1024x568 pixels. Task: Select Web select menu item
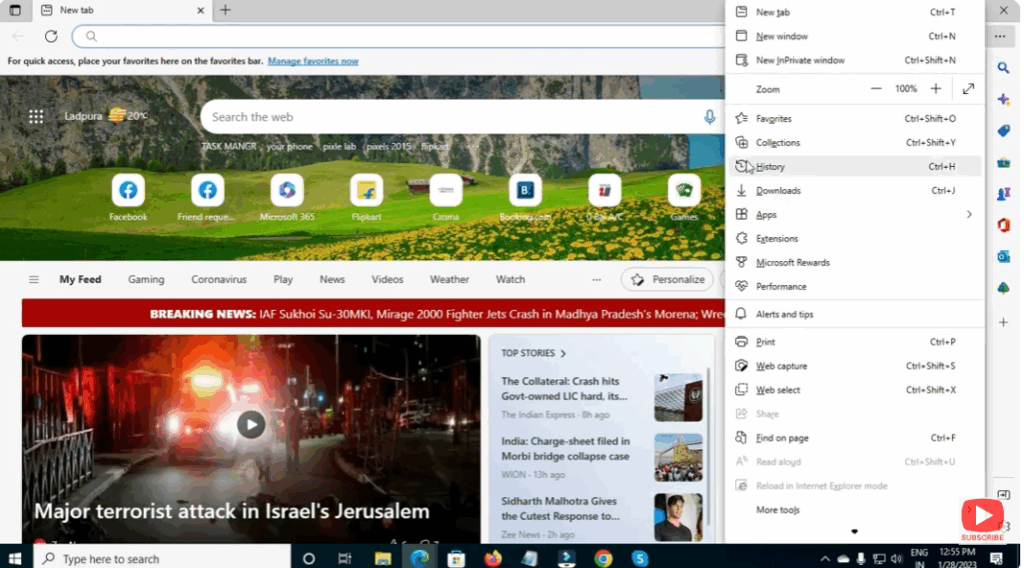[854, 390]
